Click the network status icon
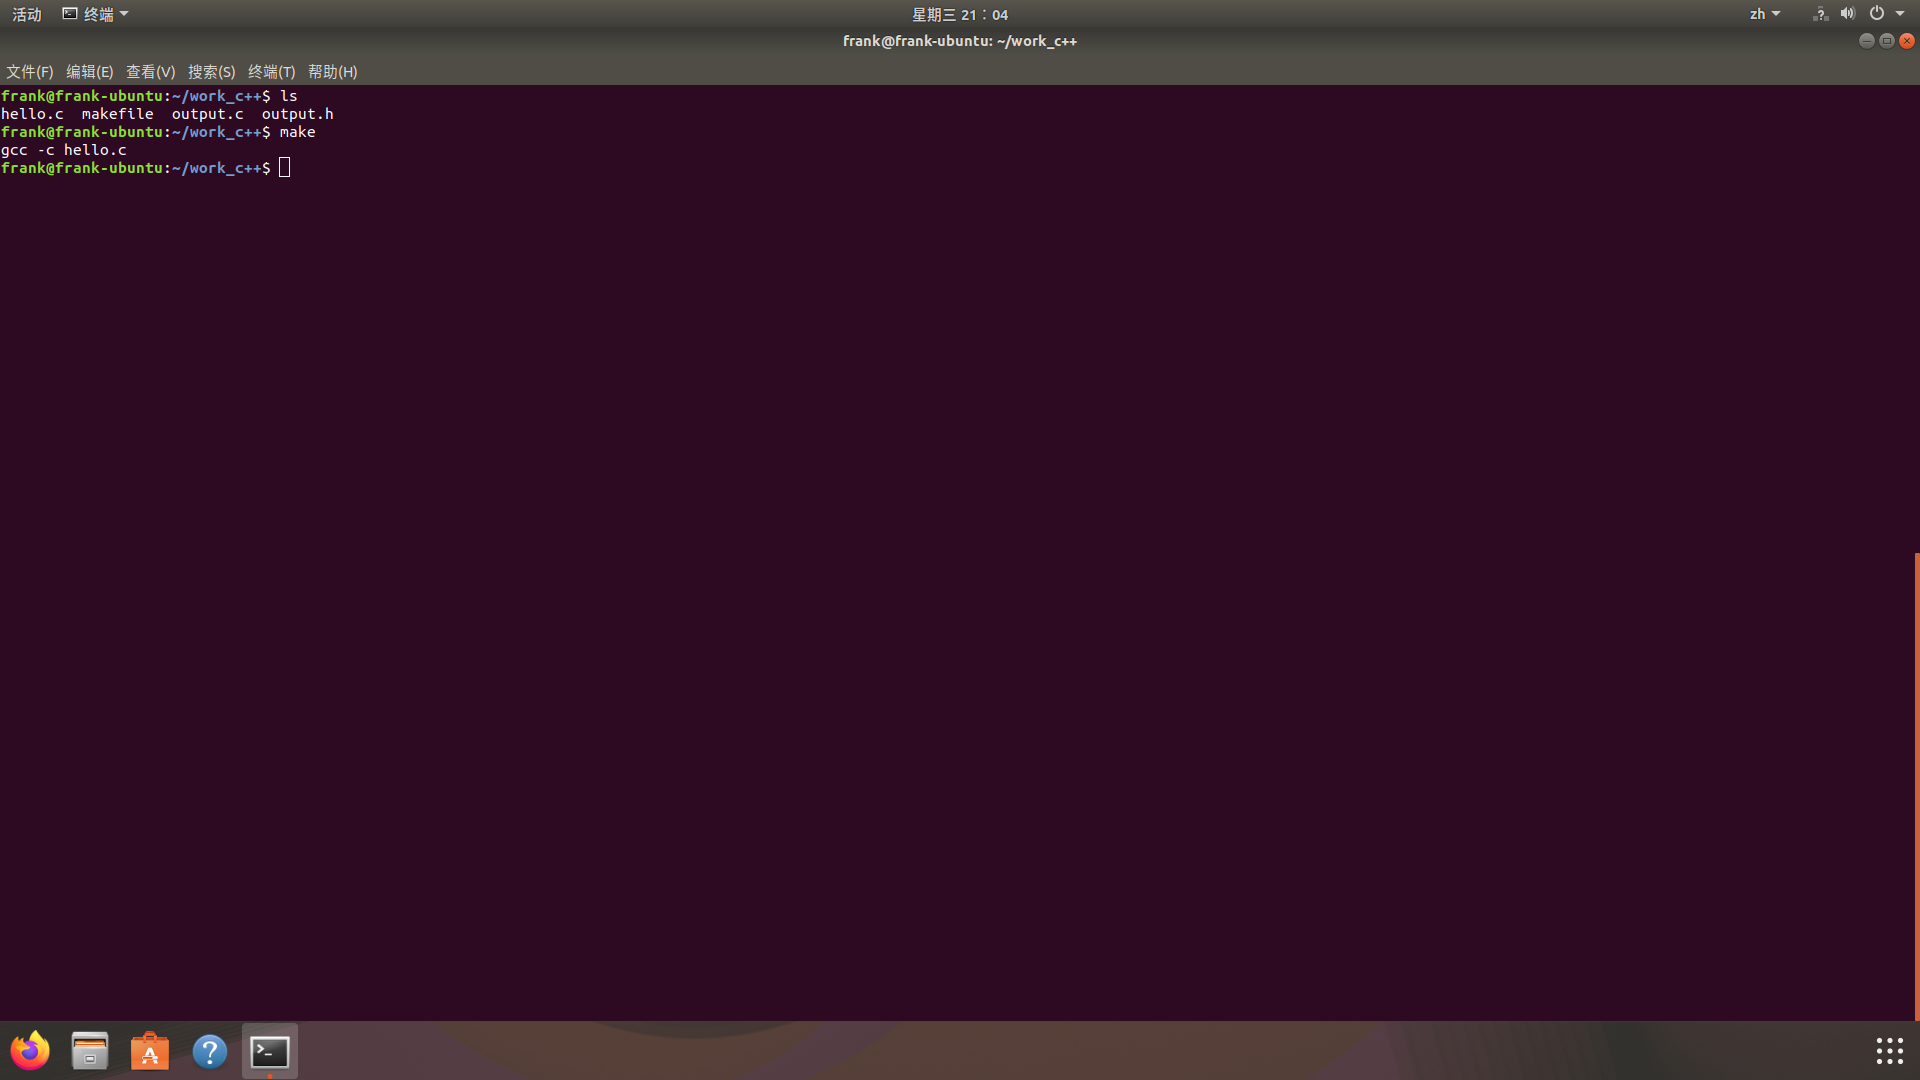The image size is (1920, 1080). click(1820, 14)
